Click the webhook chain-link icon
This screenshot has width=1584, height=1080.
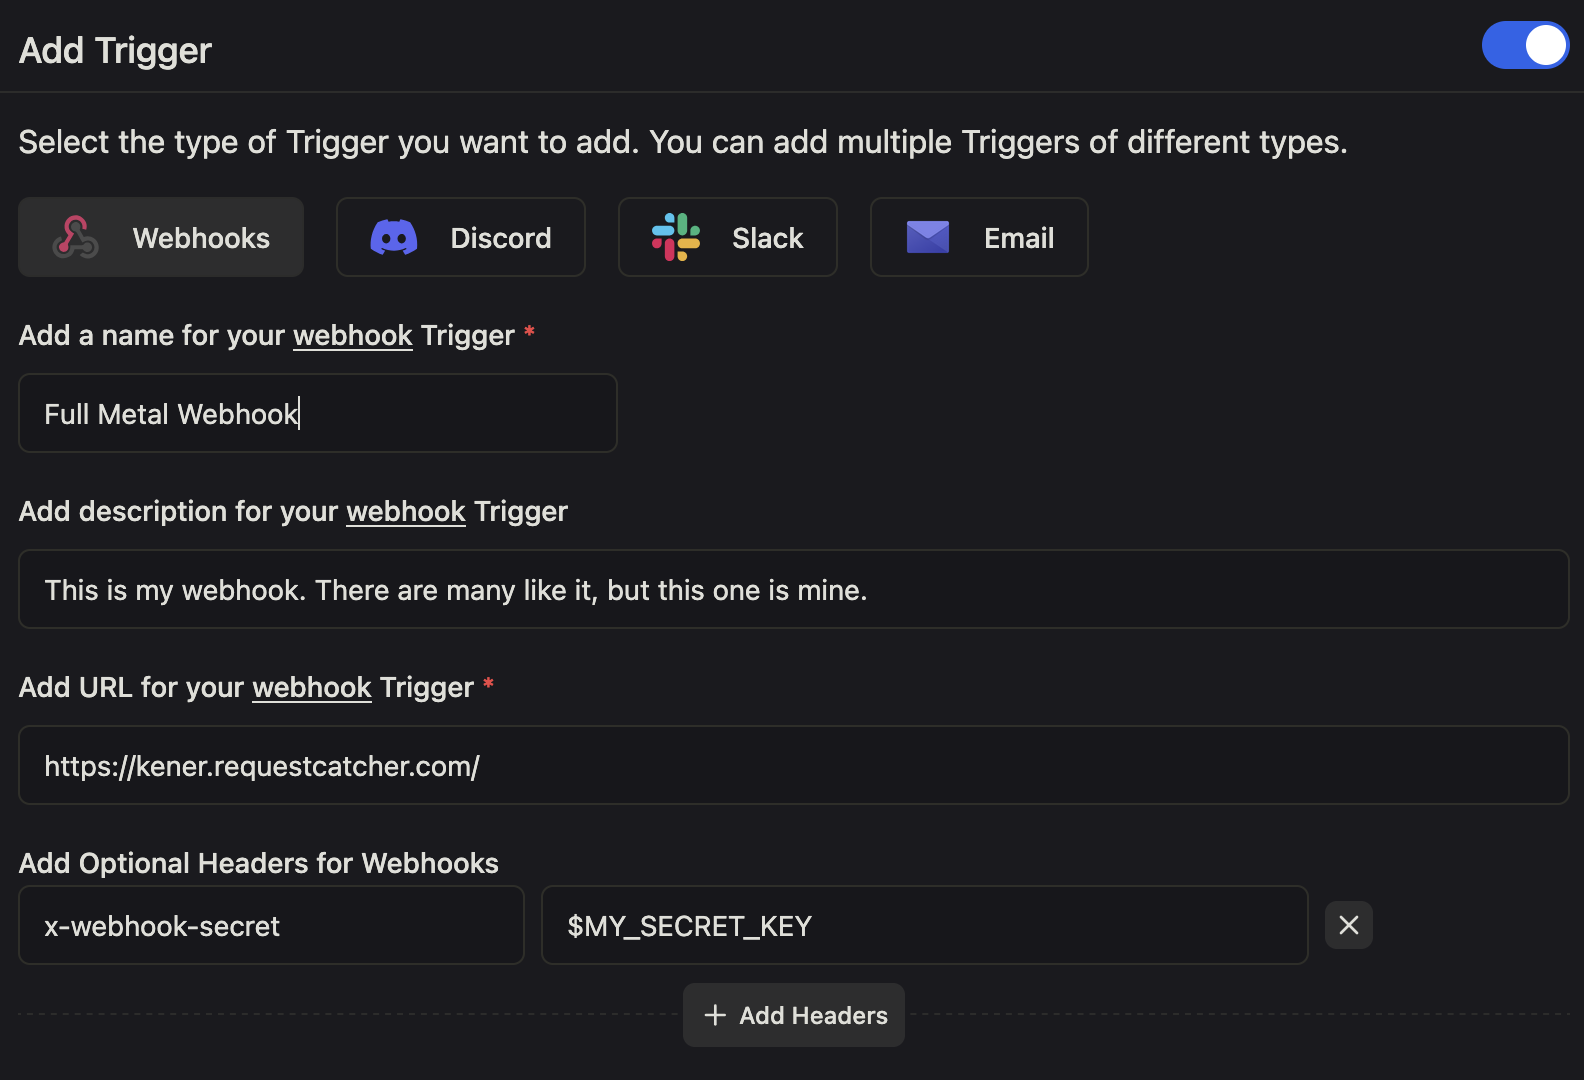tap(74, 237)
